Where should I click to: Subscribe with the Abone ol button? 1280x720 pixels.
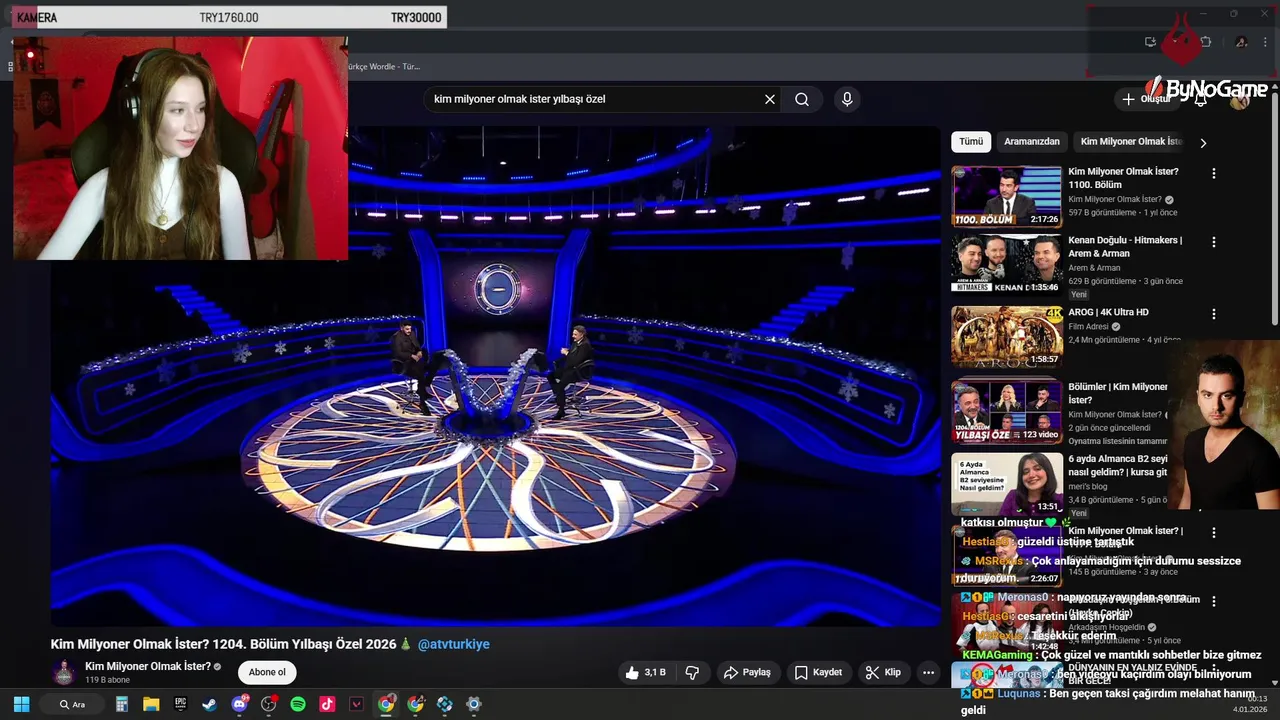[267, 672]
